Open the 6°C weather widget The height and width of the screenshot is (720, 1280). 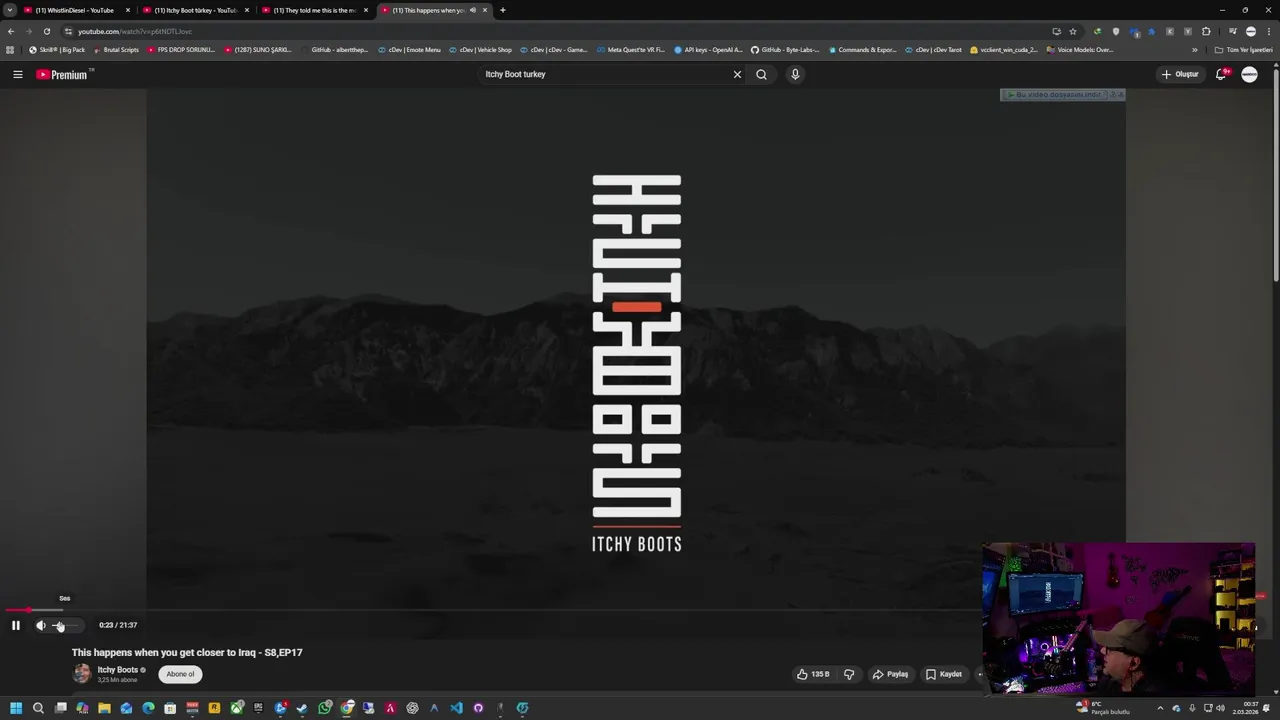1102,708
